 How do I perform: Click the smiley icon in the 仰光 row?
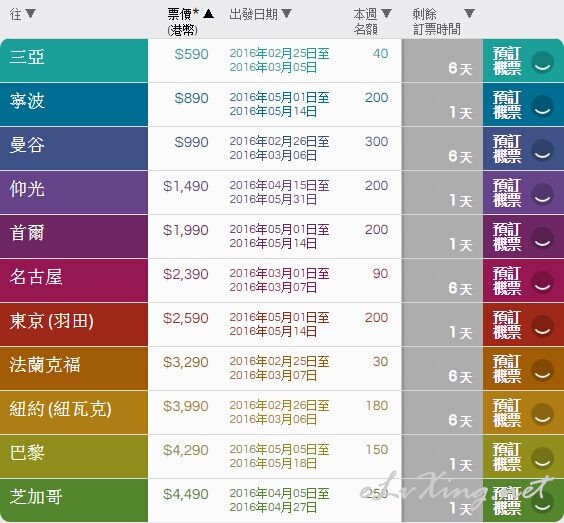tap(542, 194)
